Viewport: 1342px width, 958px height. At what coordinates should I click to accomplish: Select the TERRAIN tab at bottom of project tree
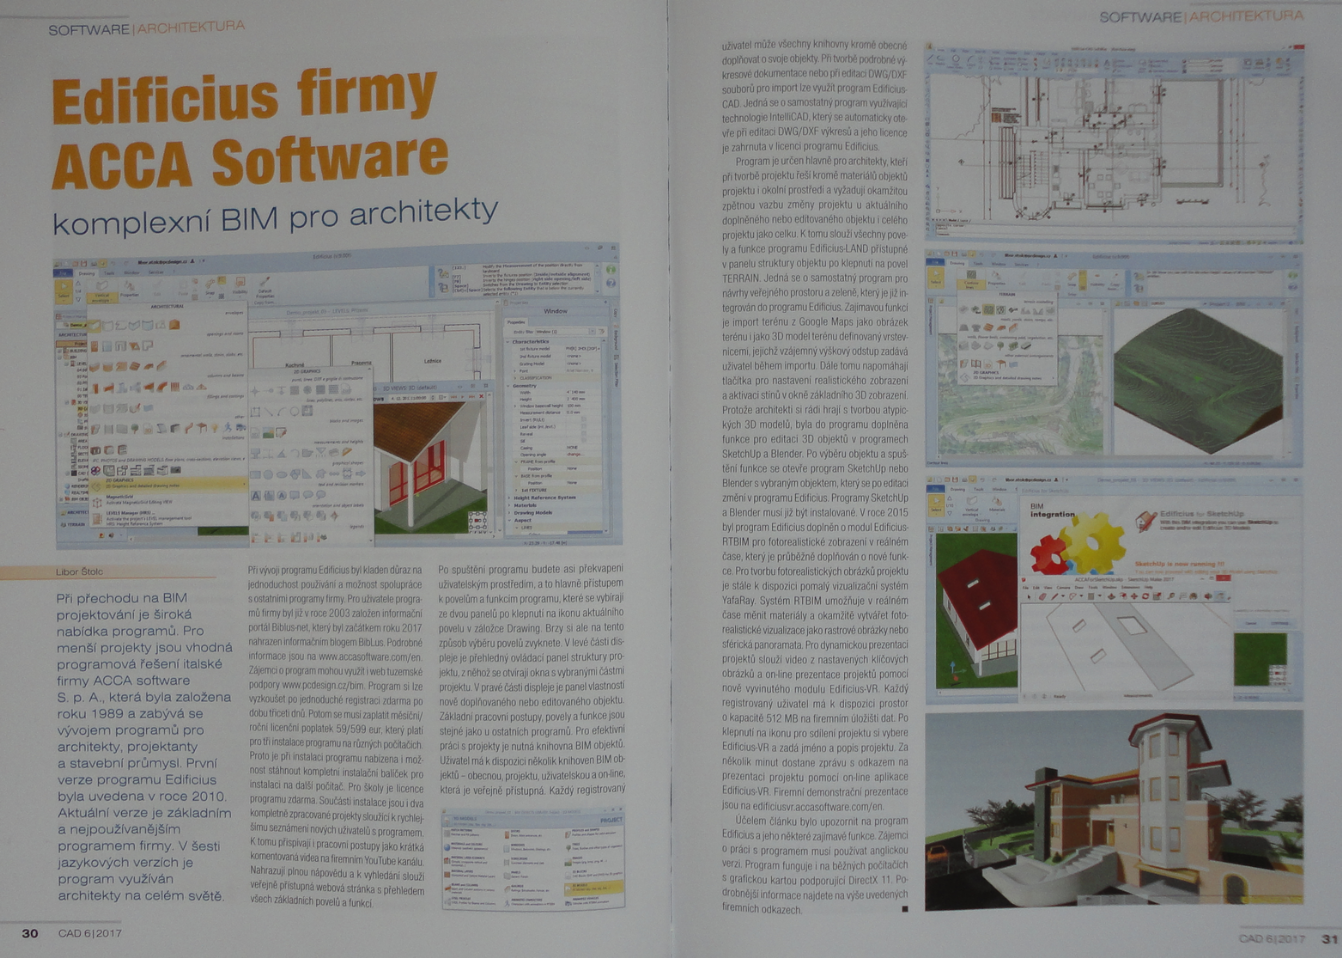pyautogui.click(x=74, y=525)
